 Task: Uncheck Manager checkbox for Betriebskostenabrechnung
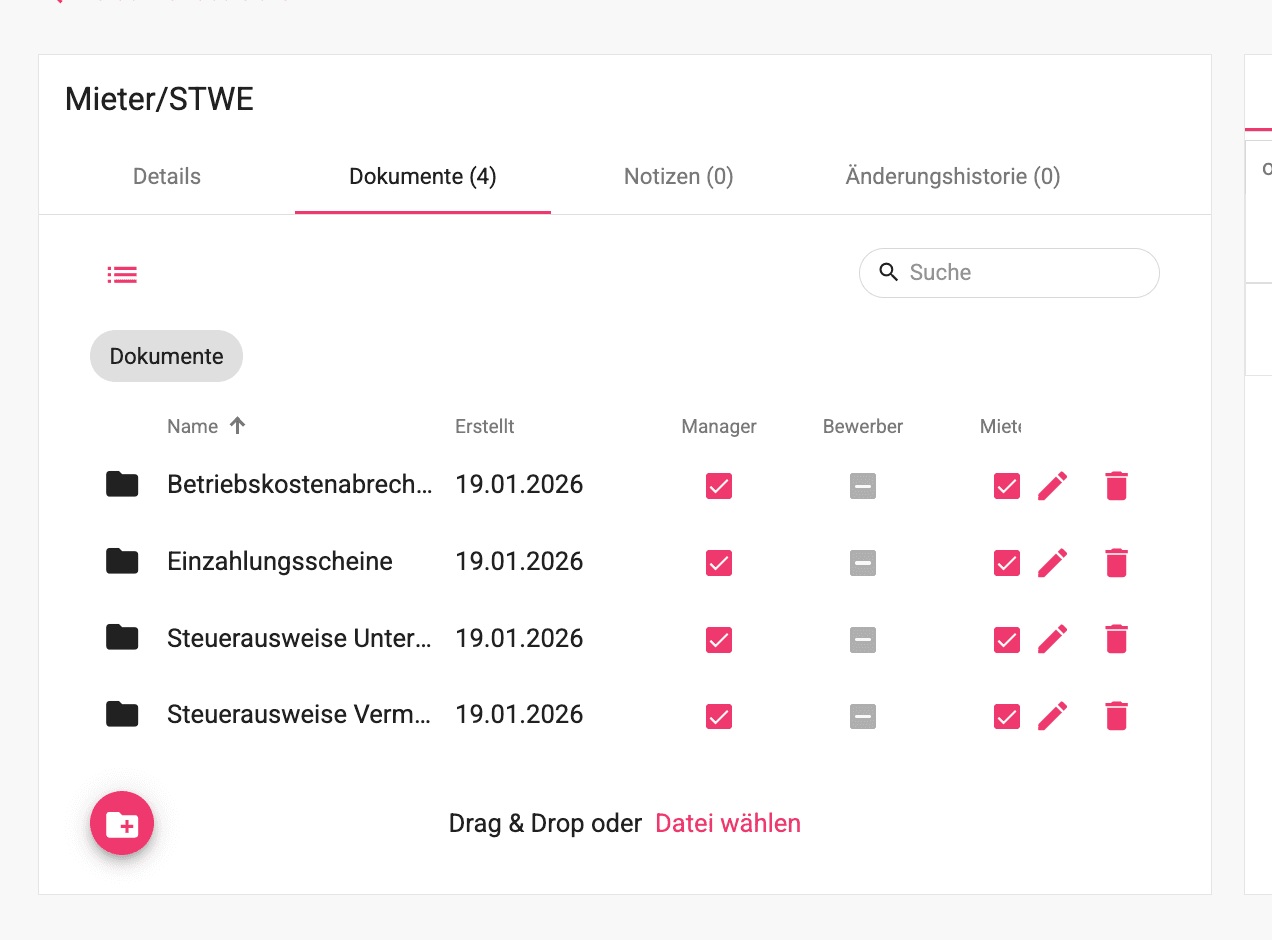point(719,486)
